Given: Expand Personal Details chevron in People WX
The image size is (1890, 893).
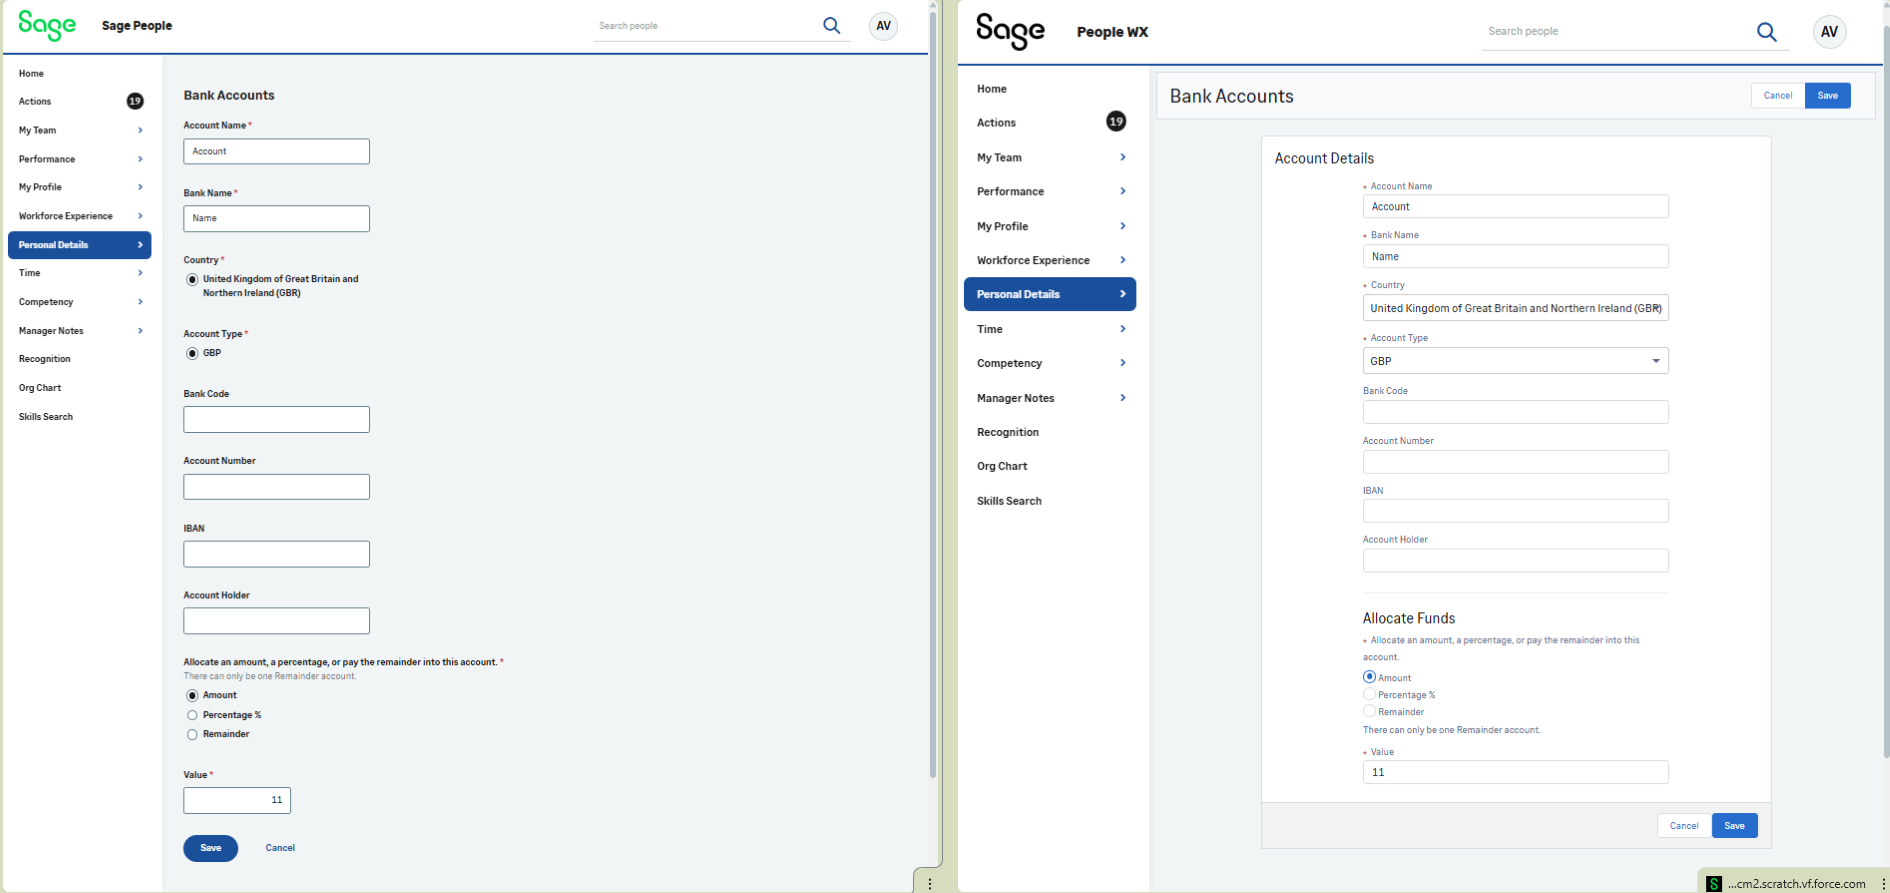Looking at the screenshot, I should (1123, 294).
